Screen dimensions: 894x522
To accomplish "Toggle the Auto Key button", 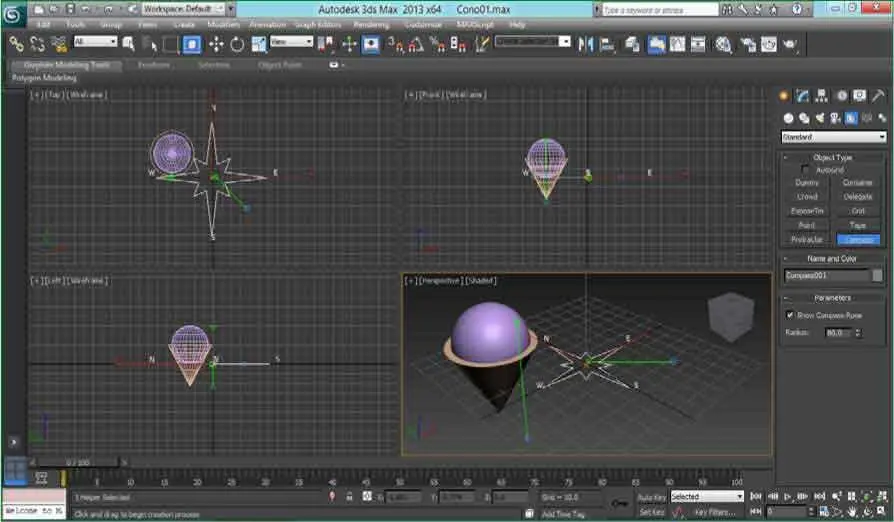I will pyautogui.click(x=652, y=497).
